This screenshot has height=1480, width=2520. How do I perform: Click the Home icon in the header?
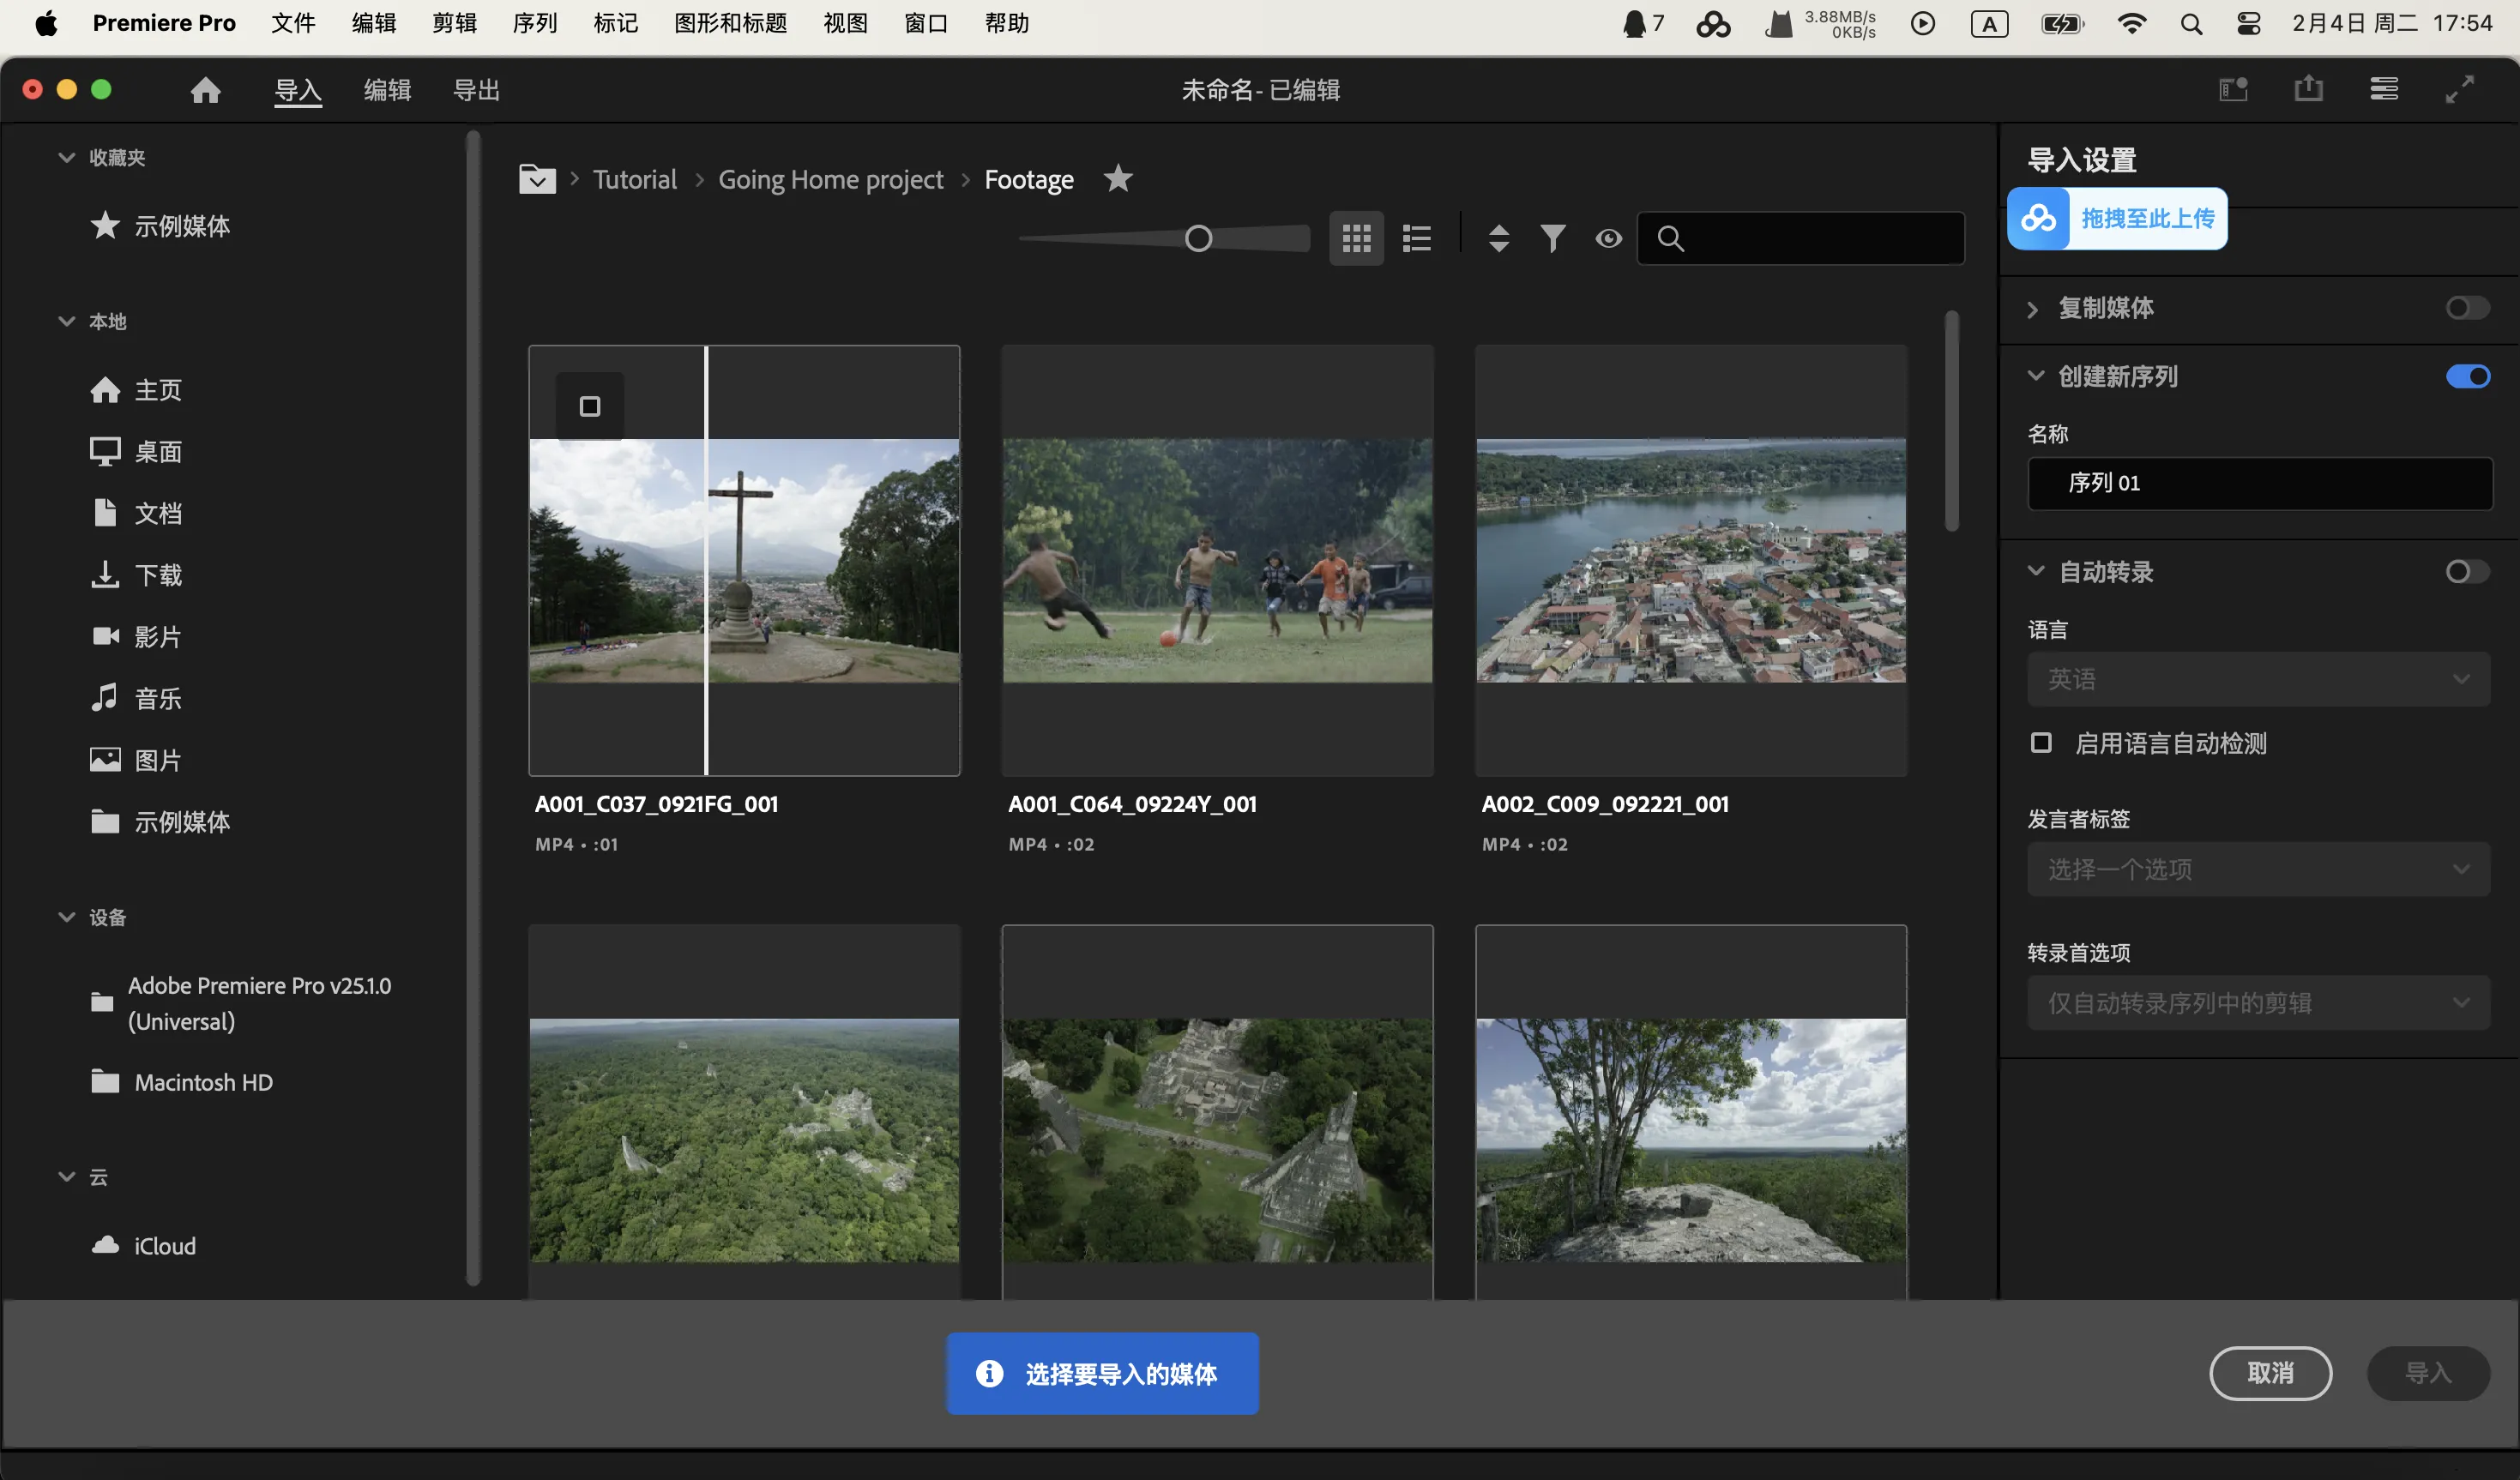(x=204, y=89)
